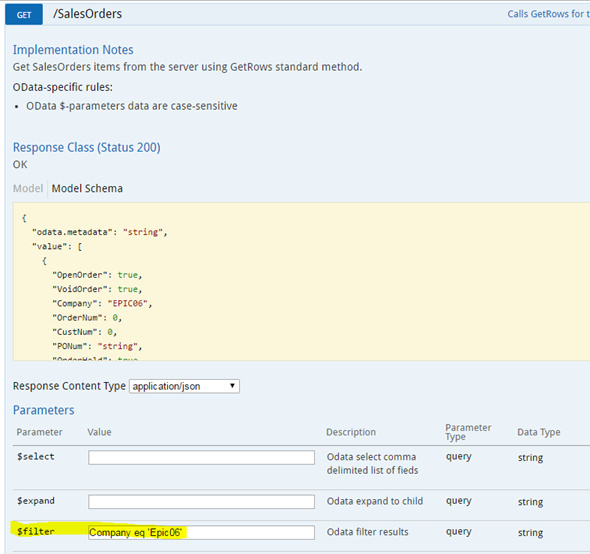Click the '$select' parameter name
Image resolution: width=590 pixels, height=554 pixels.
pyautogui.click(x=36, y=457)
